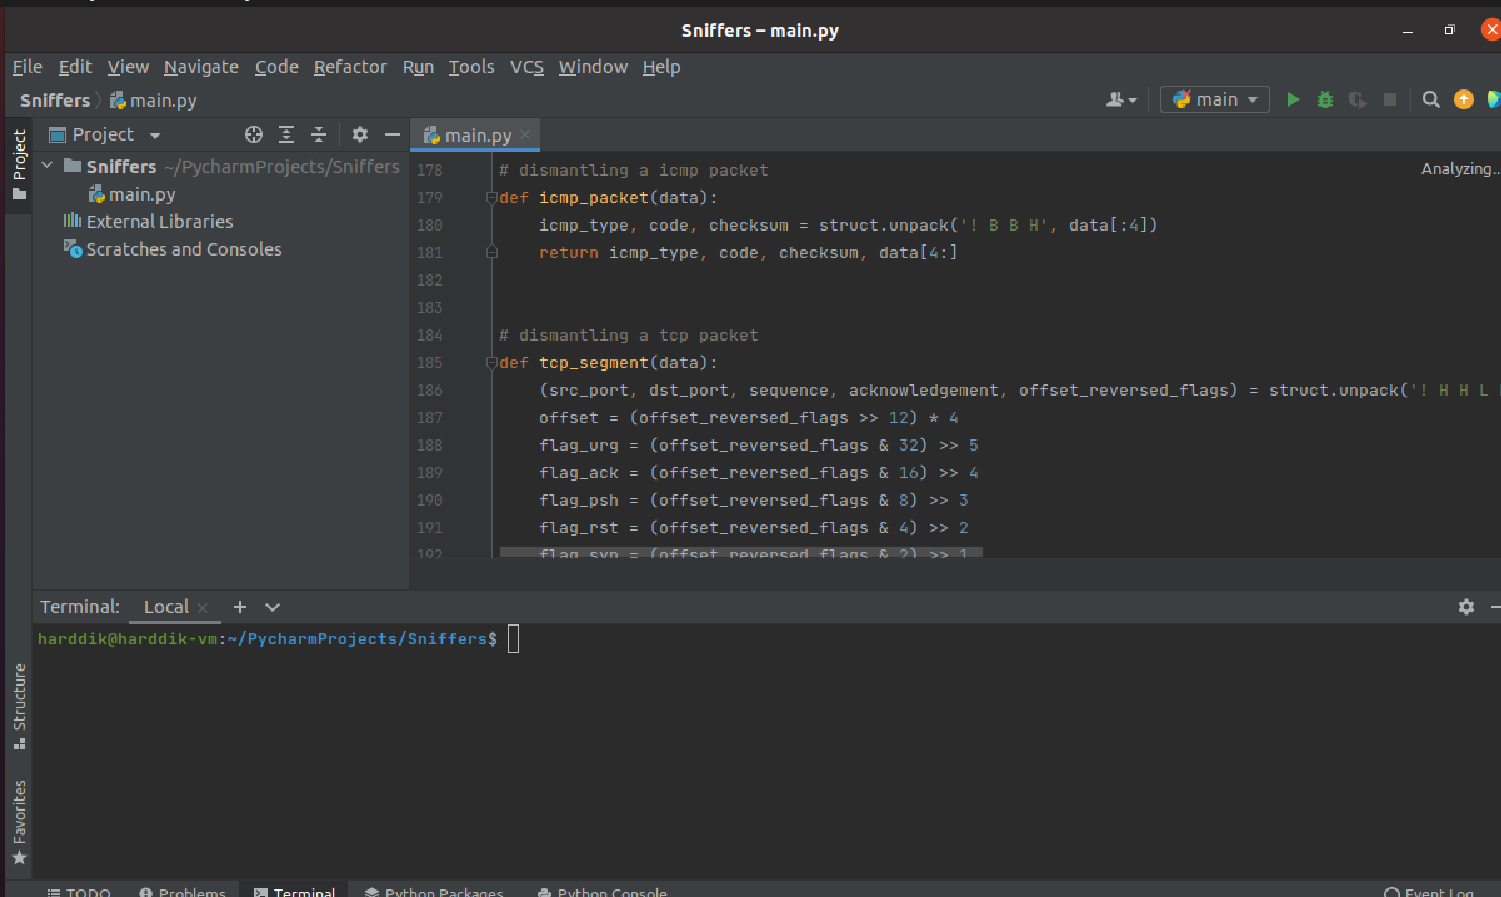
Task: Click the '# dismantling a tcp packet' comment
Action: 628,335
